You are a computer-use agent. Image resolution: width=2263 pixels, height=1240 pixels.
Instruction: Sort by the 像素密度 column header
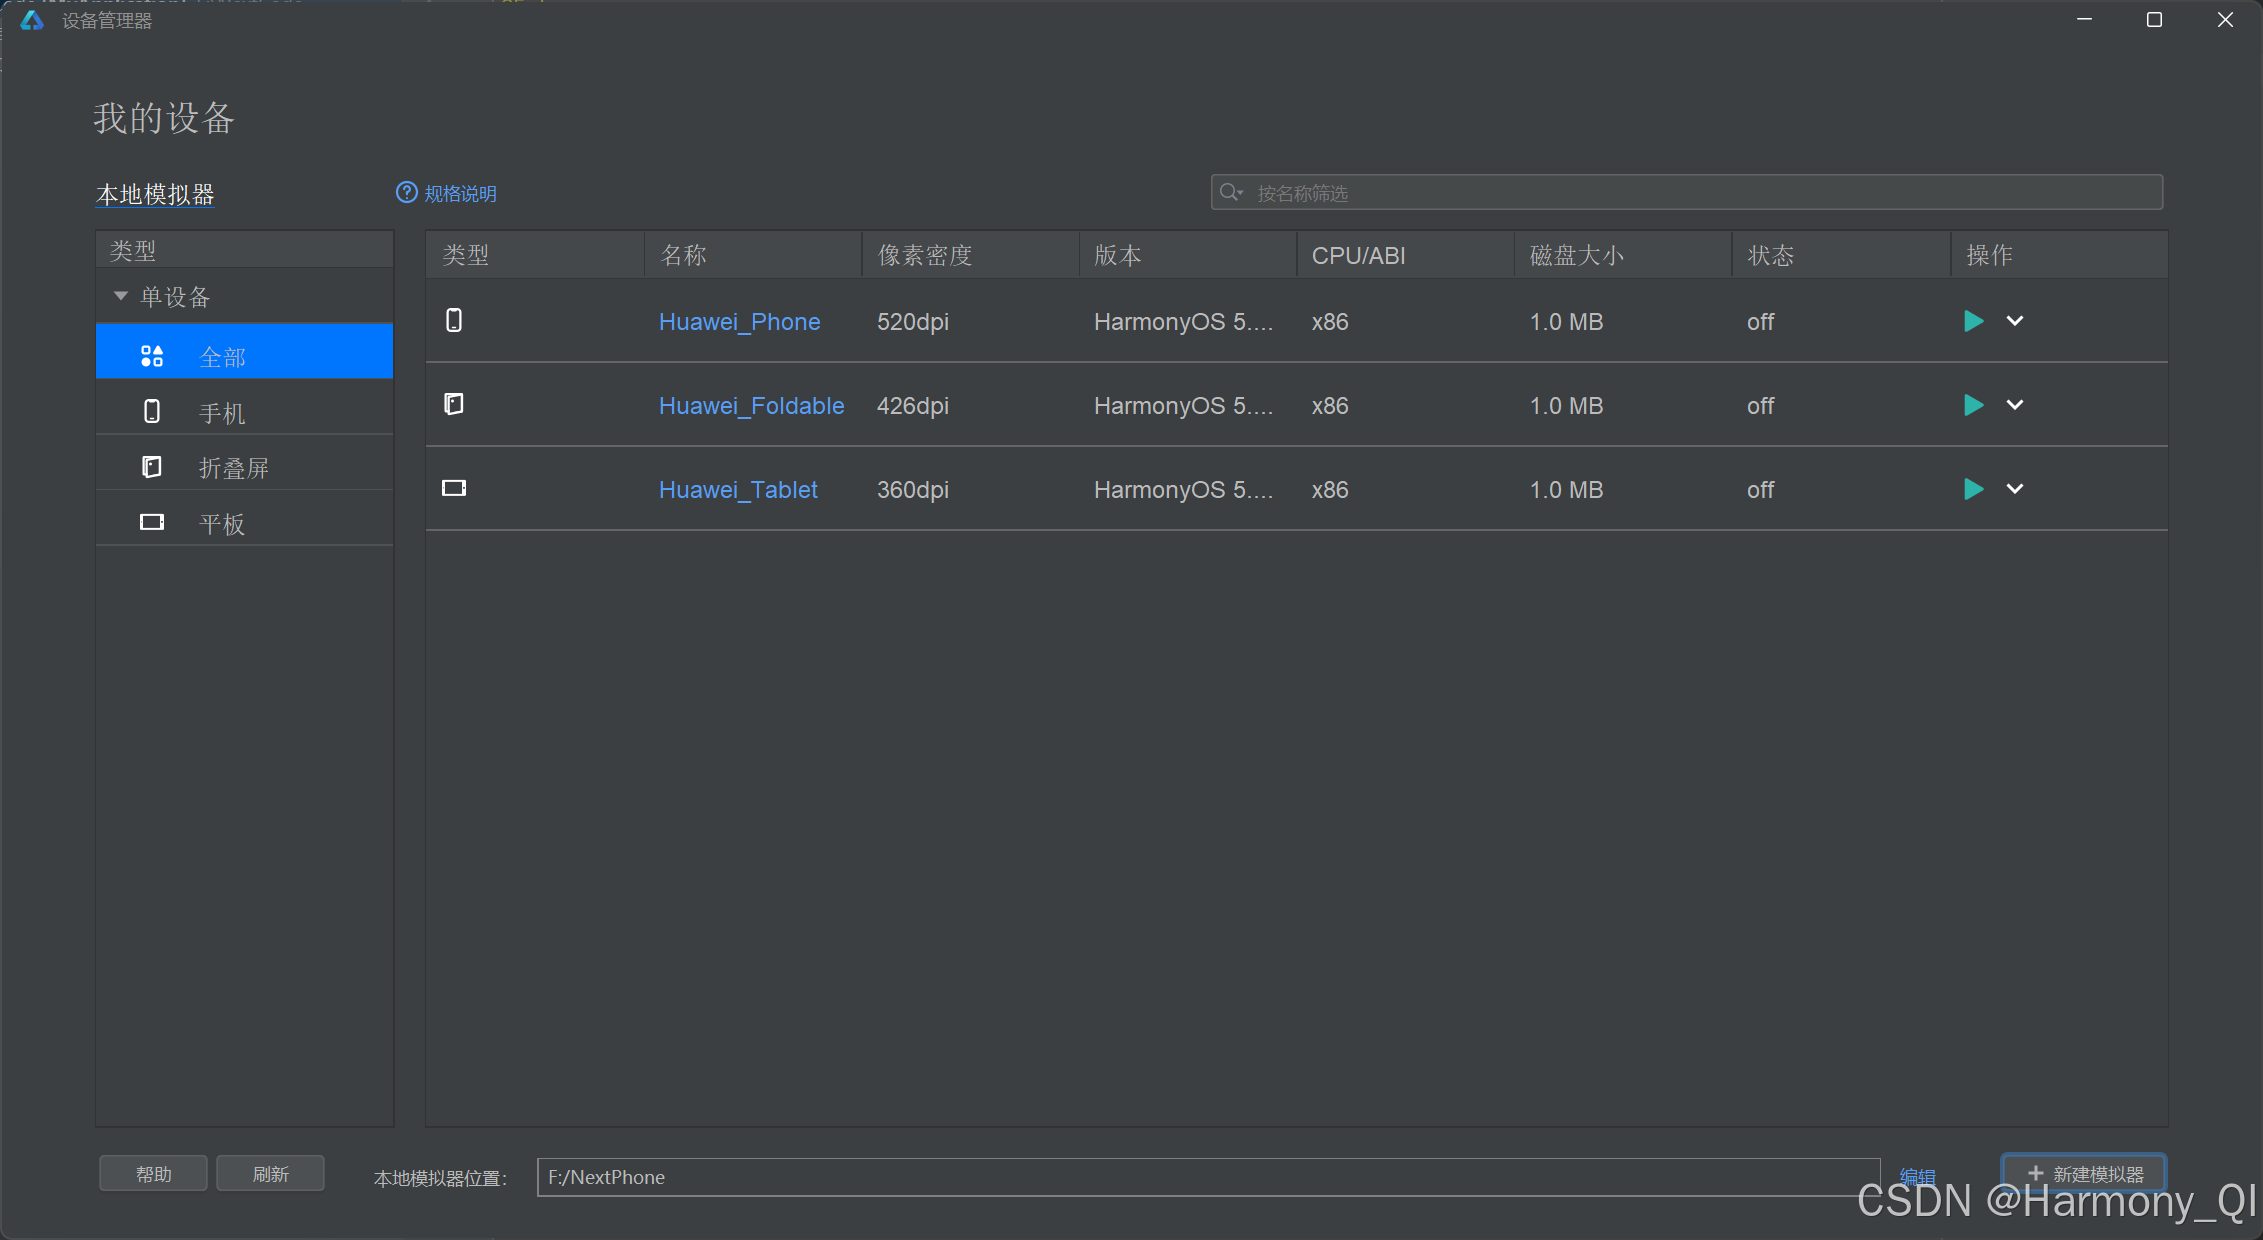(x=970, y=255)
